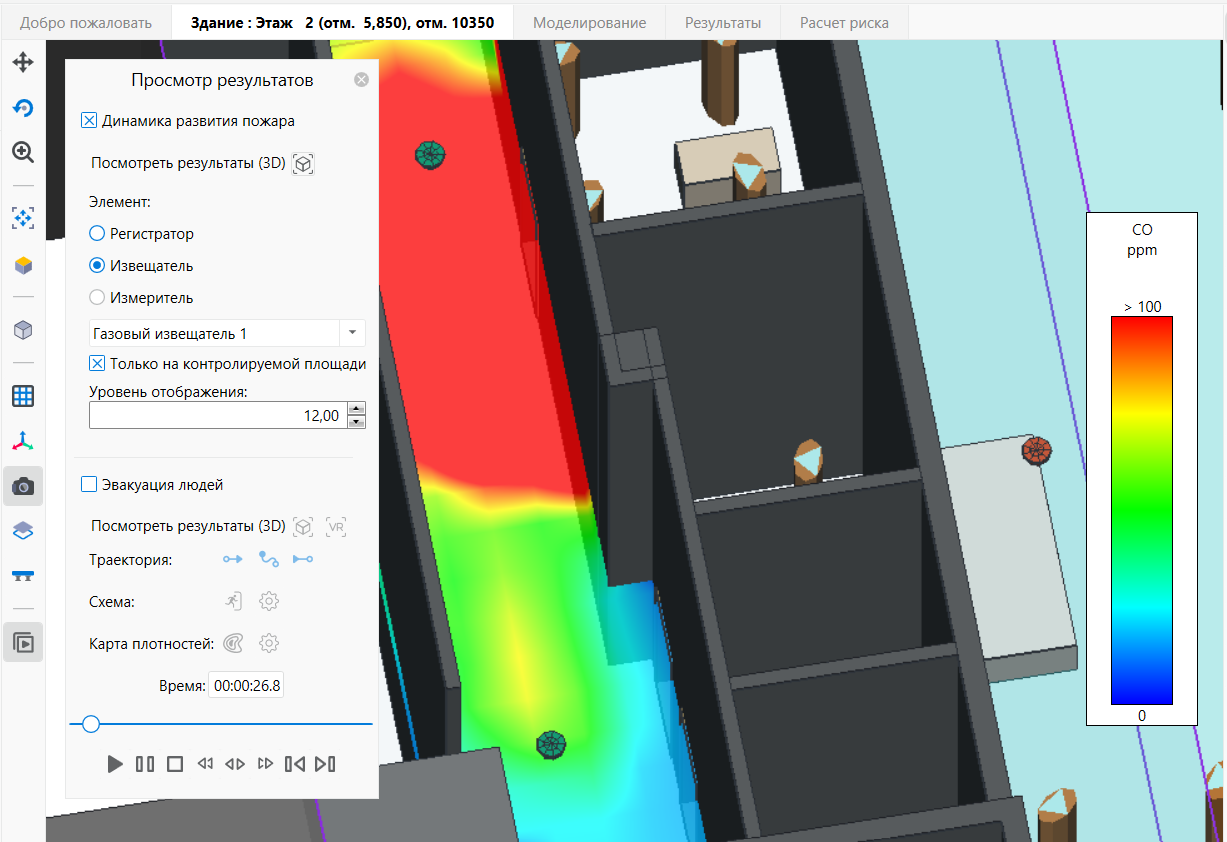1227x842 pixels.
Task: Click the camera icon in left toolbar
Action: tap(22, 486)
